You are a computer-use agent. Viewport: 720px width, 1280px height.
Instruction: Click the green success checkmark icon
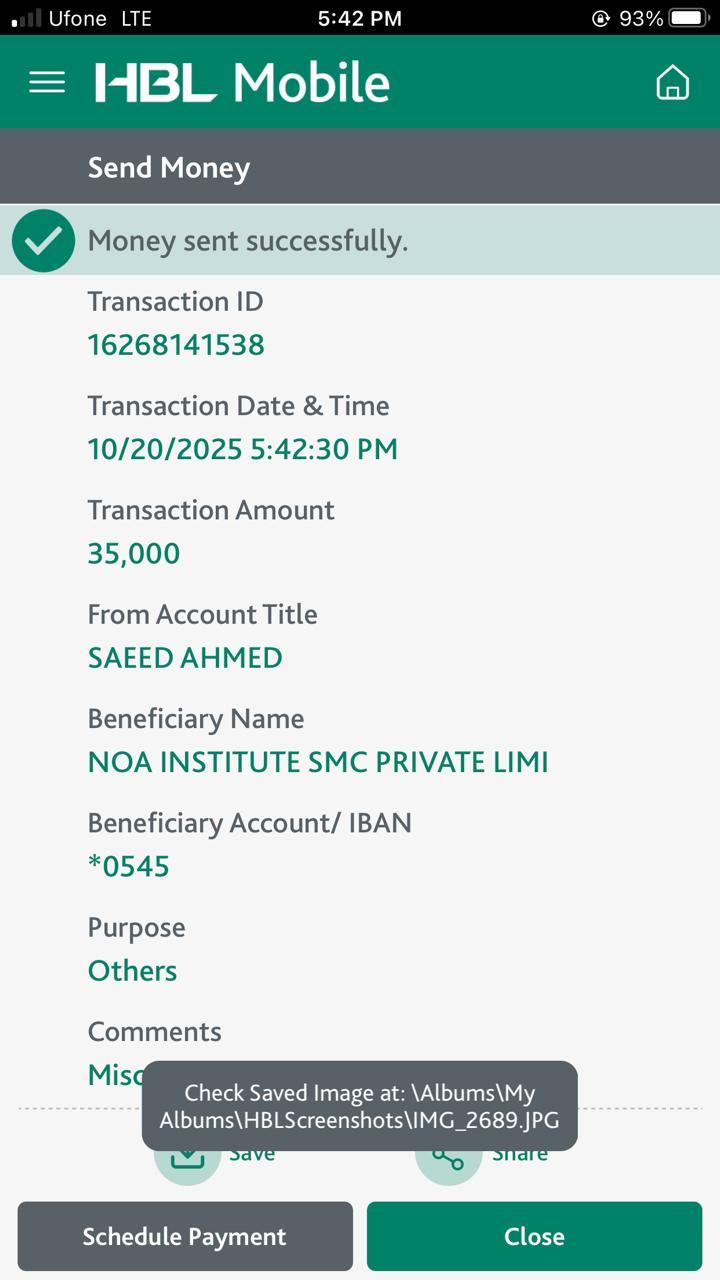coord(43,241)
